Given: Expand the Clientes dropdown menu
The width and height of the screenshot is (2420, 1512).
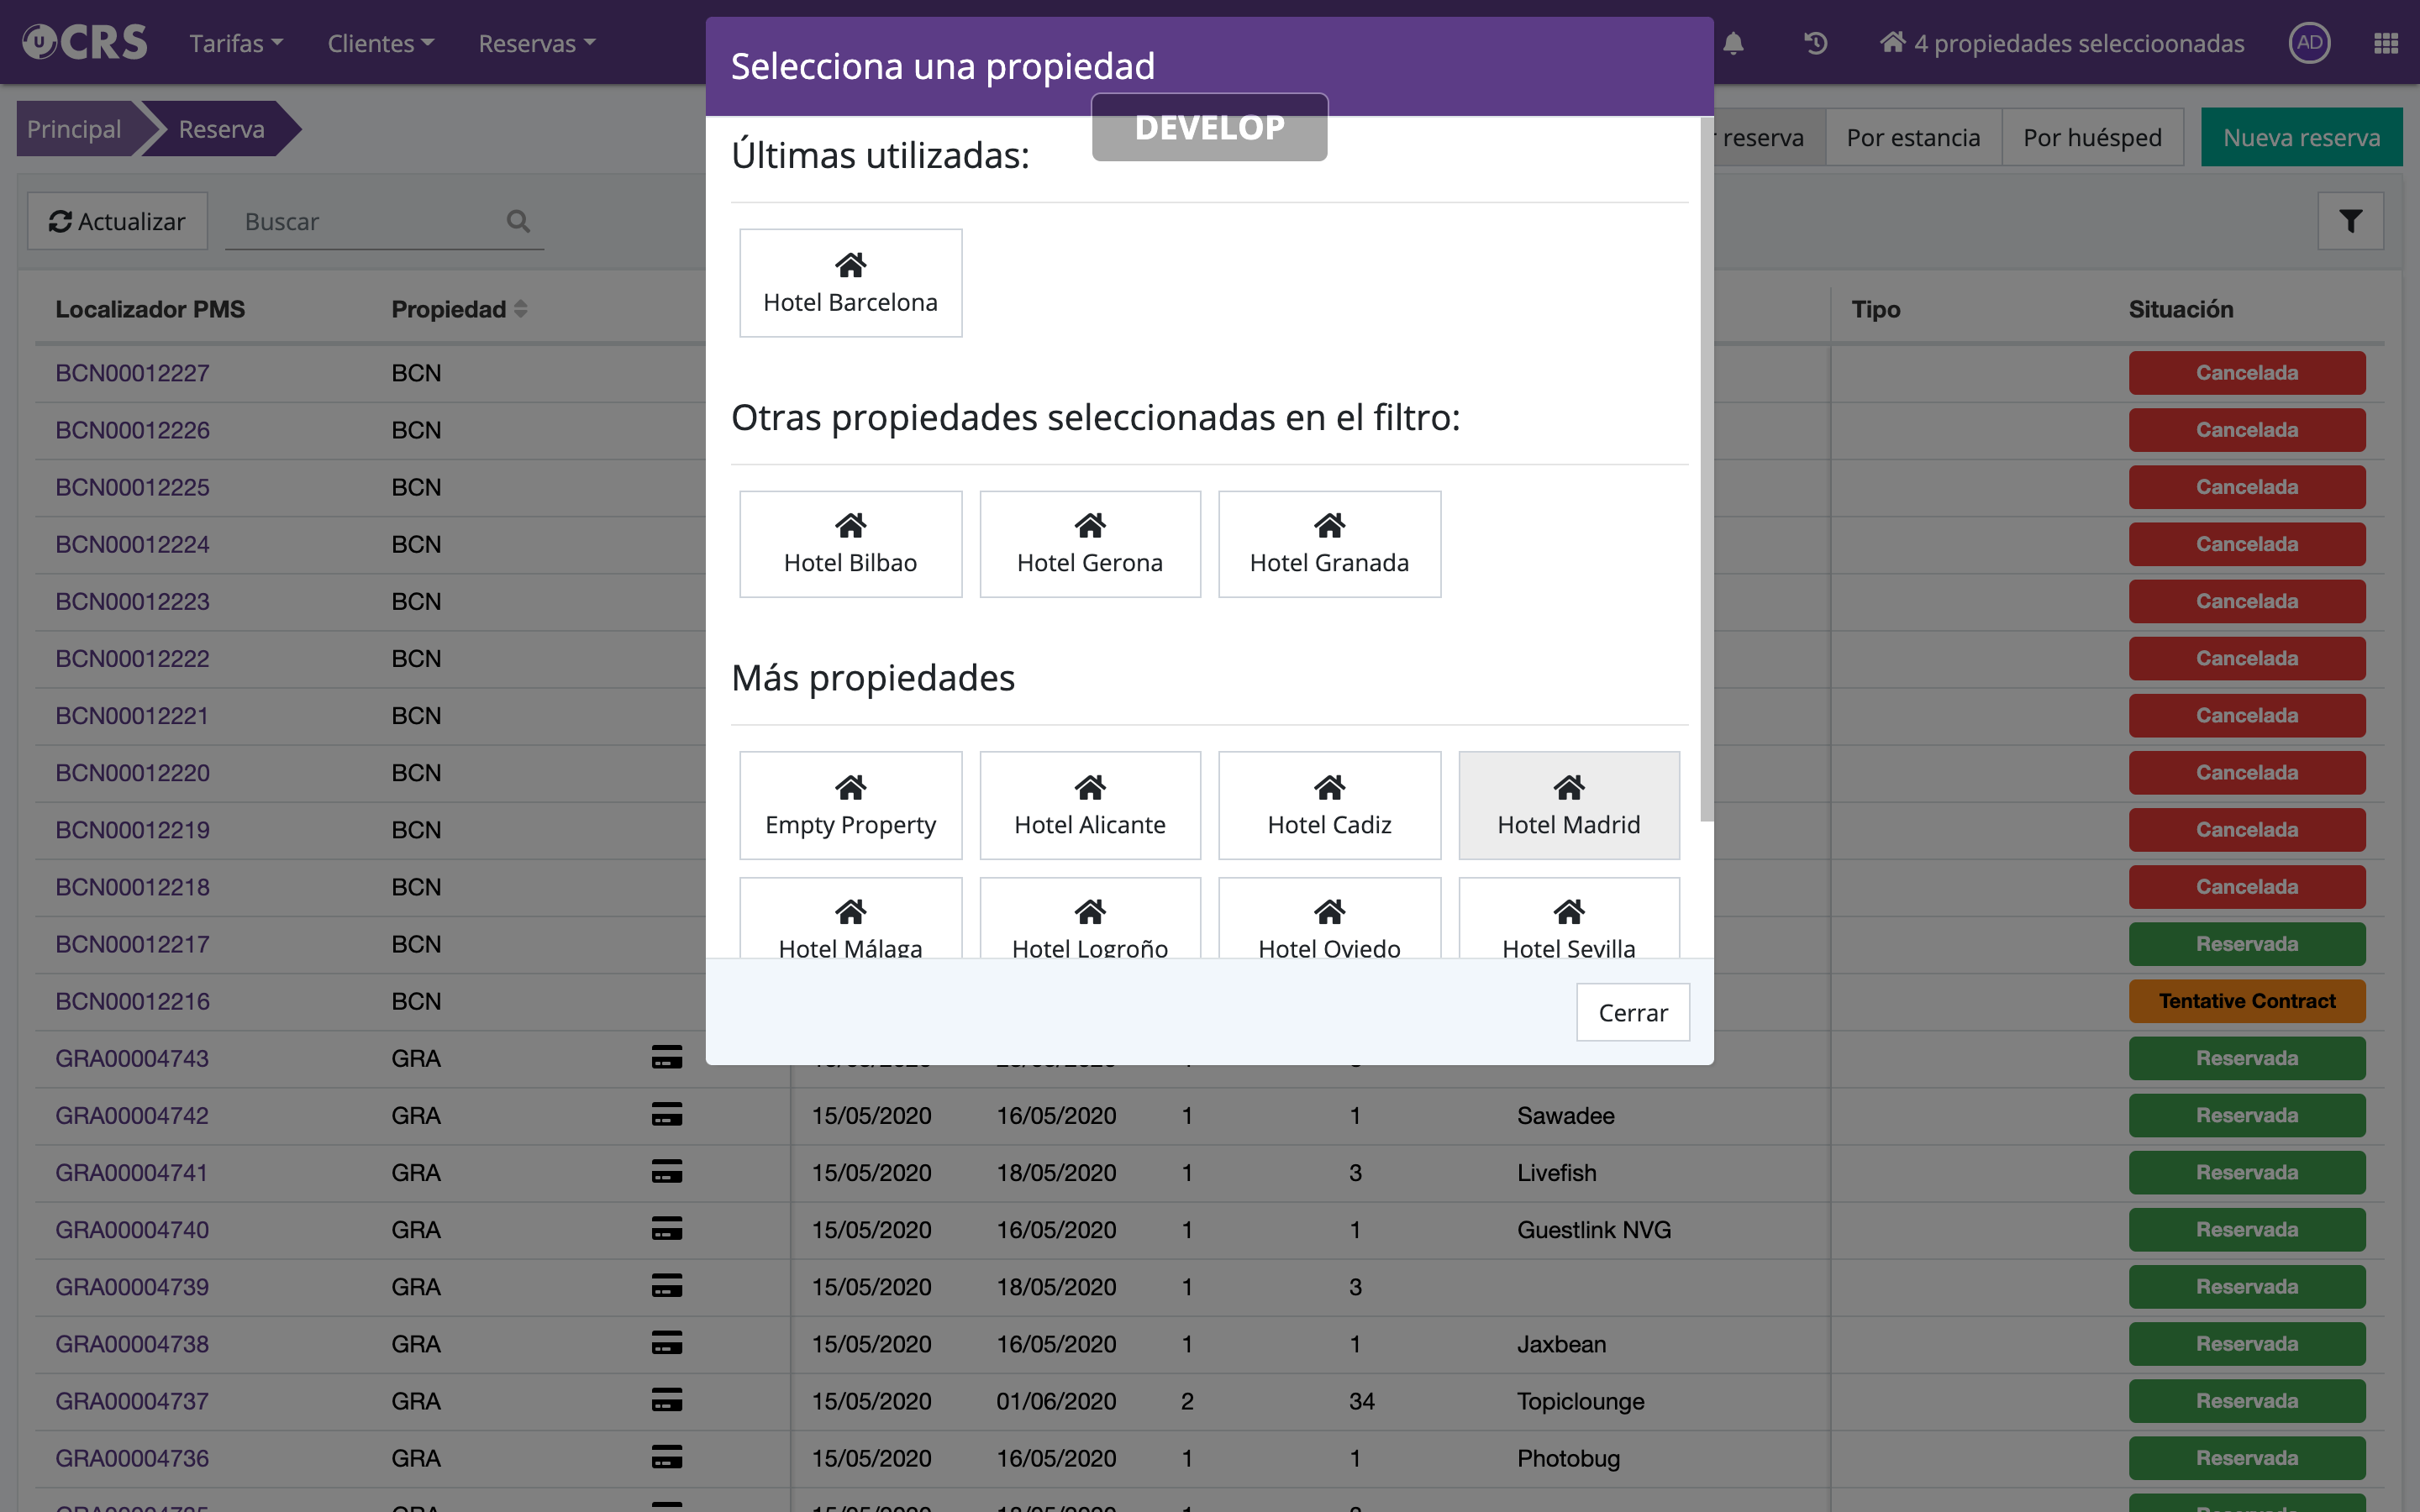Looking at the screenshot, I should click(x=380, y=43).
